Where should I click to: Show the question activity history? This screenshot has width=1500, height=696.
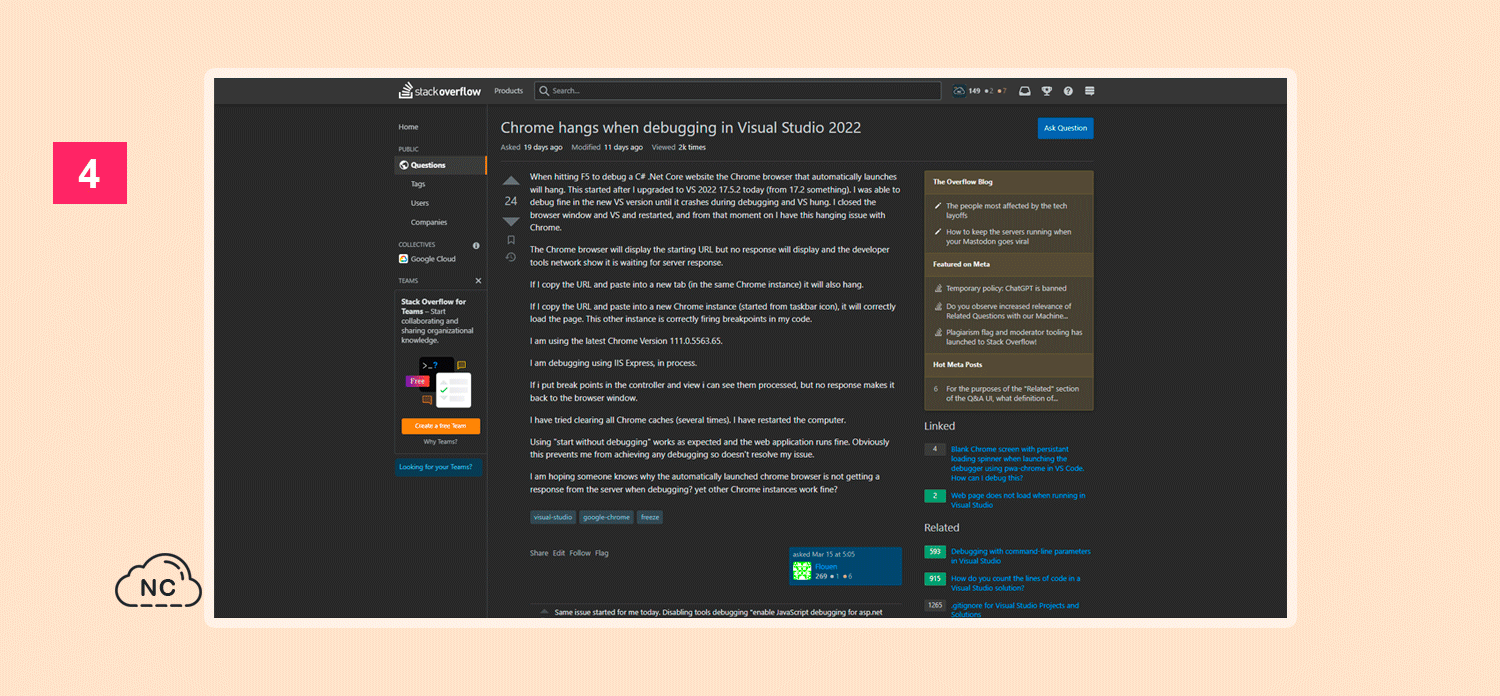pyautogui.click(x=511, y=257)
